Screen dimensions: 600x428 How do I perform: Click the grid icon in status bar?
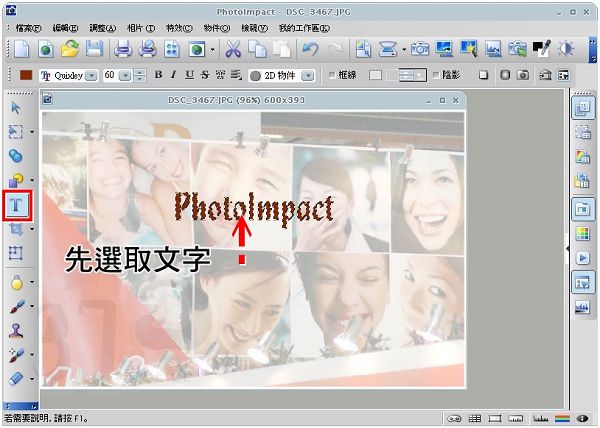click(475, 419)
